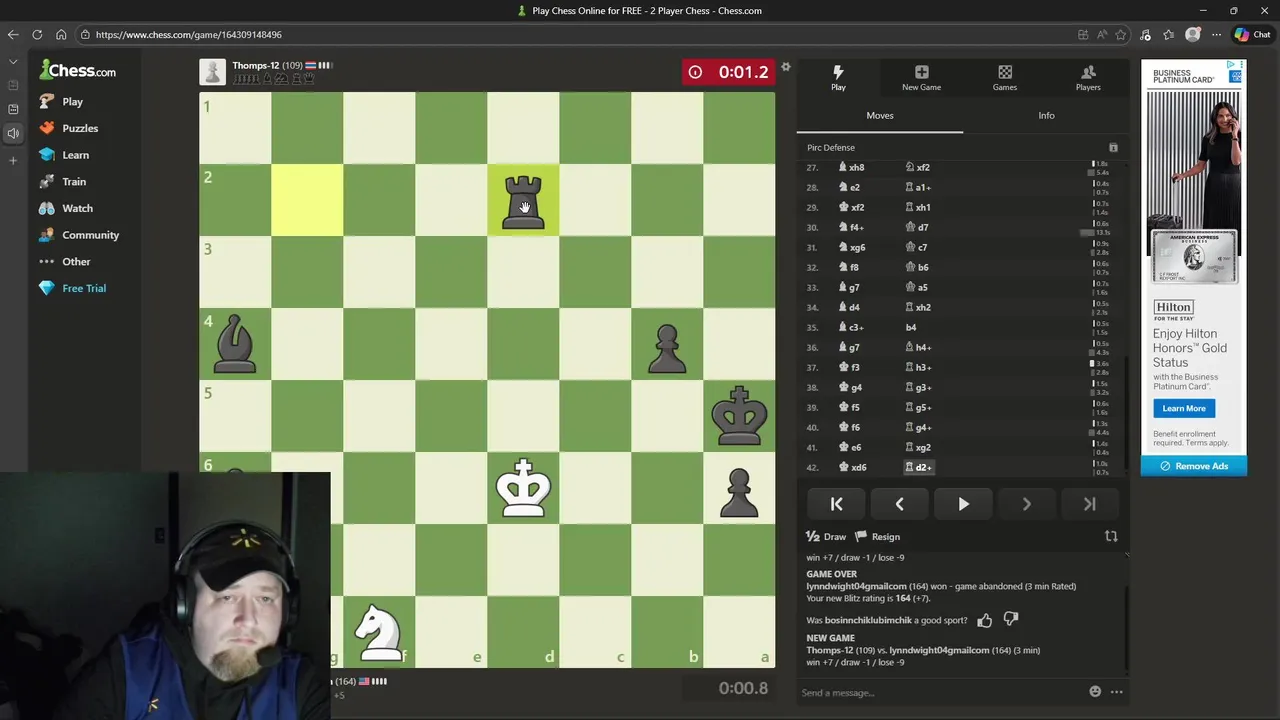Click the black bishop on the board
Screen dimensions: 1280x720
pyautogui.click(x=235, y=344)
